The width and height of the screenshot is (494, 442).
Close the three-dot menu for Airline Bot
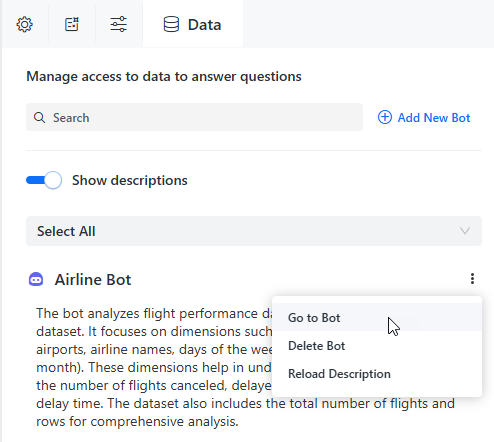click(472, 279)
